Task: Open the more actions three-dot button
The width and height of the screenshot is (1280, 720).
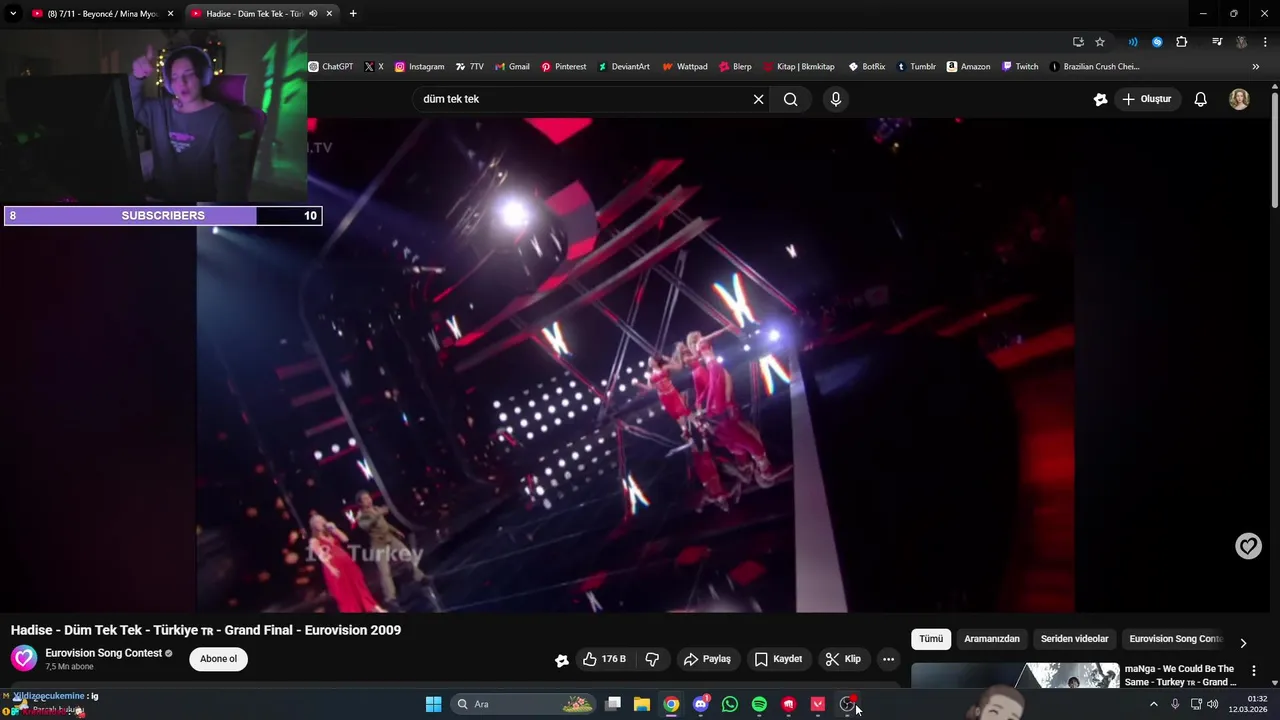Action: [x=888, y=659]
